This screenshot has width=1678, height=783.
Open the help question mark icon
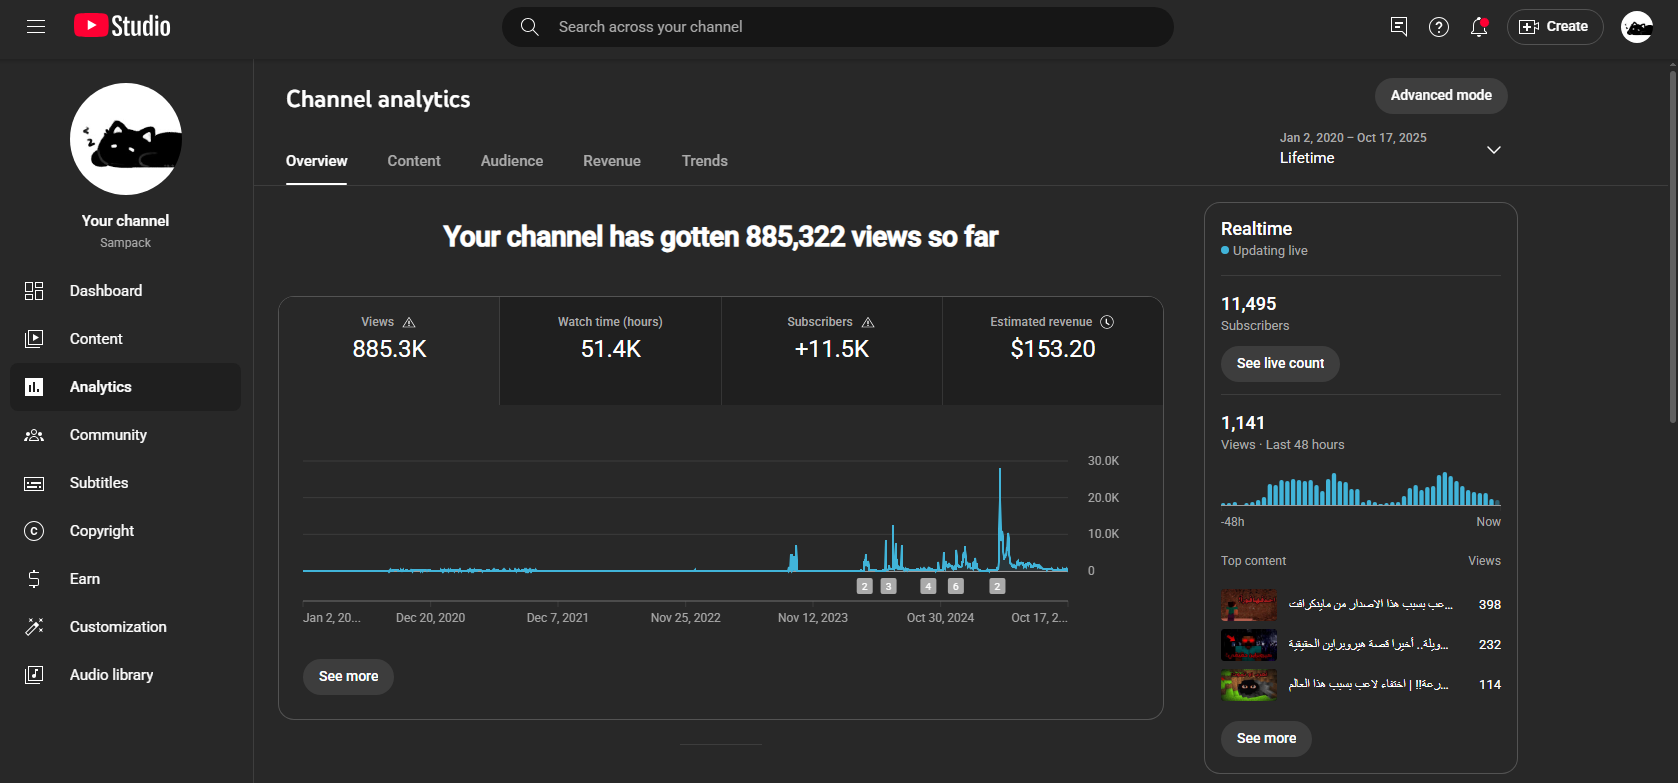point(1439,27)
